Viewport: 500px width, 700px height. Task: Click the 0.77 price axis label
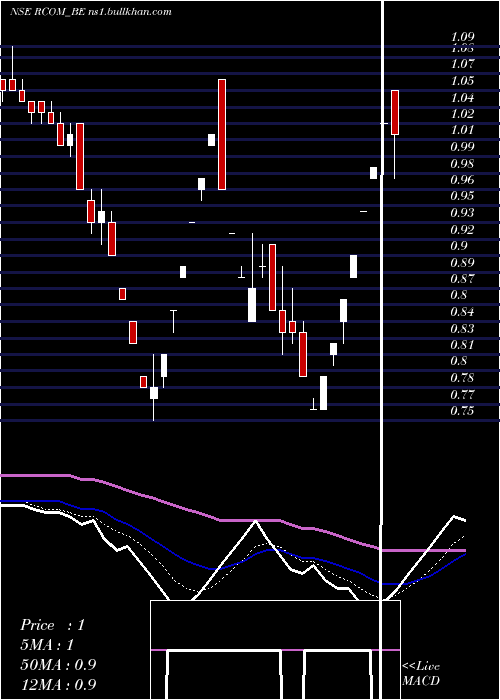(462, 394)
